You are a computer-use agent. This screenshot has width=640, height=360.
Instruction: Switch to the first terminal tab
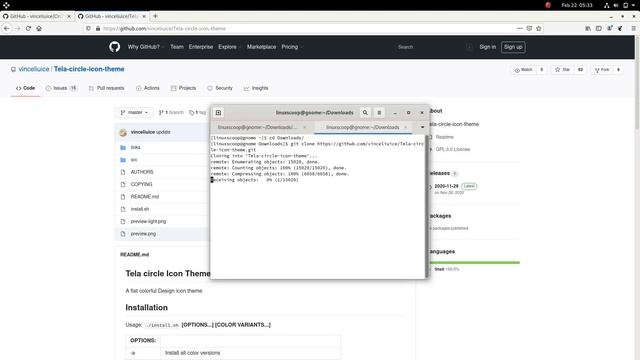click(258, 127)
